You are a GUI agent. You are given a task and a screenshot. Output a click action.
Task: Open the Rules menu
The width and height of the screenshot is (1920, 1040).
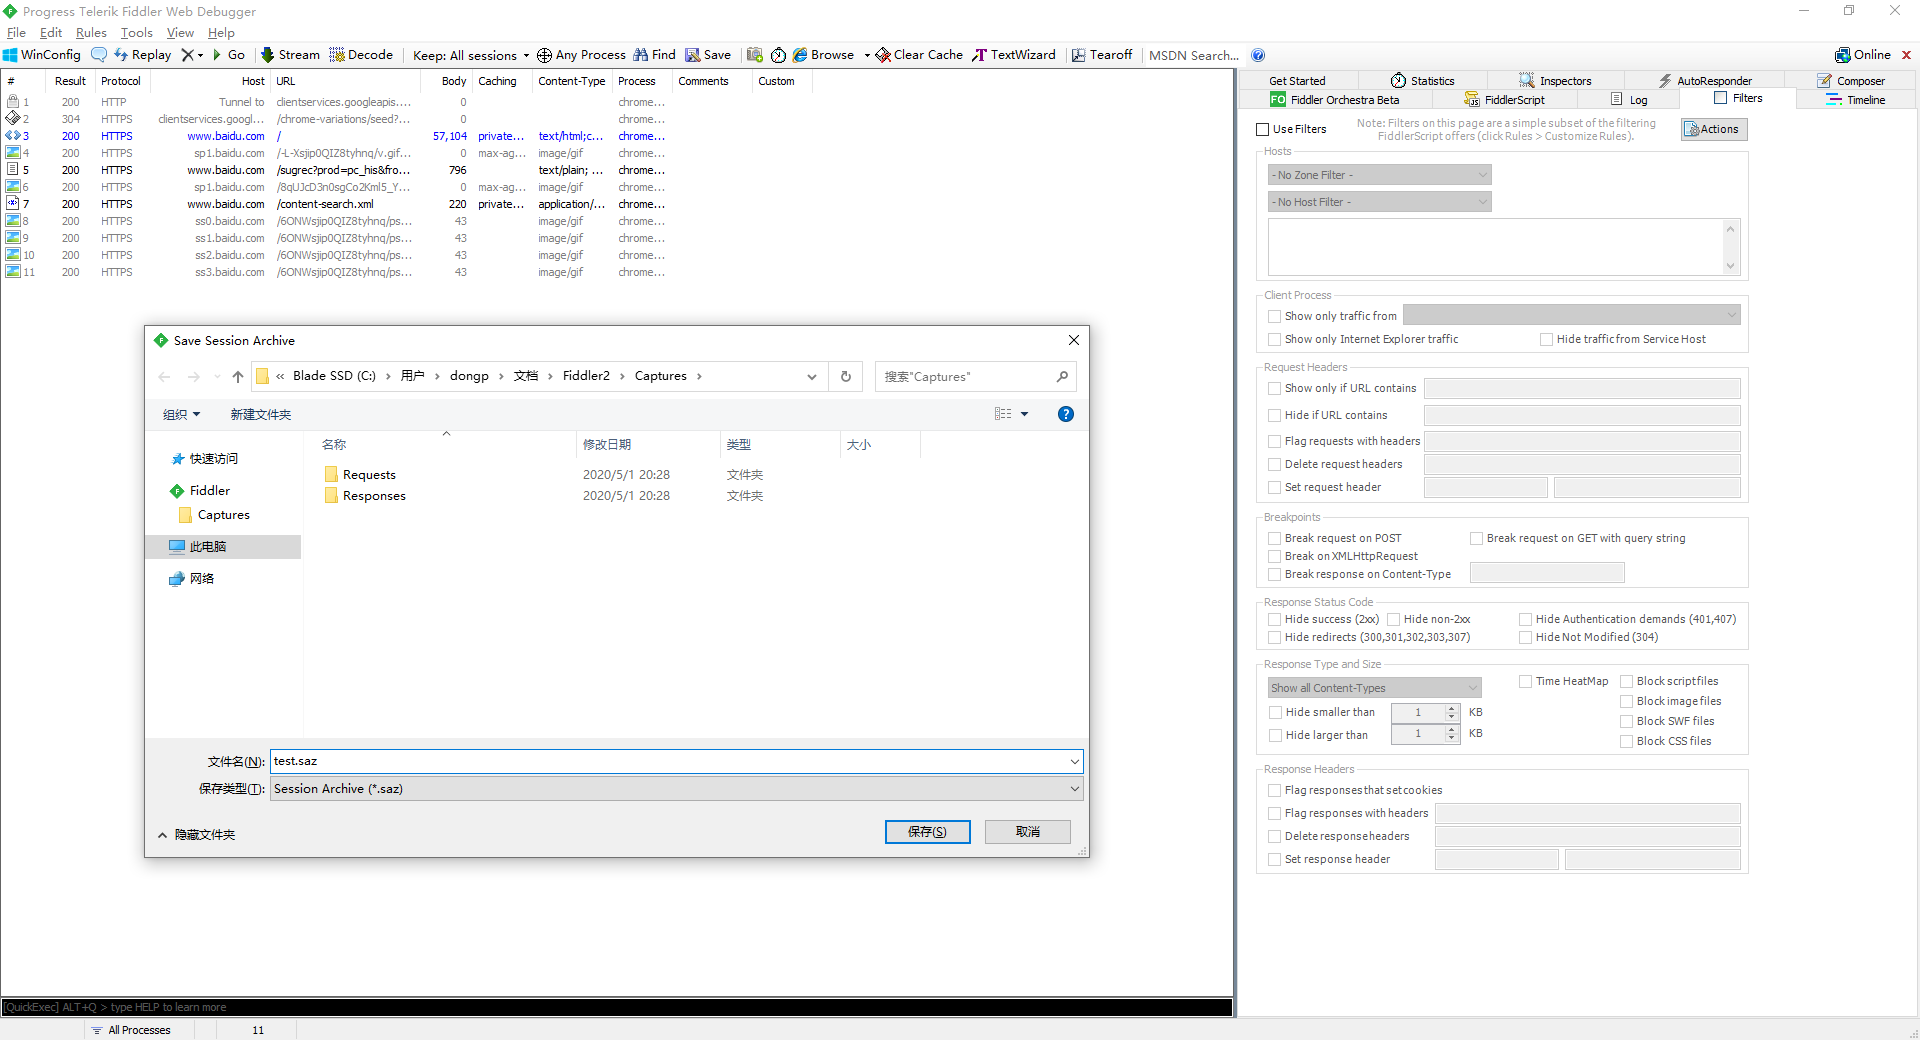coord(91,32)
